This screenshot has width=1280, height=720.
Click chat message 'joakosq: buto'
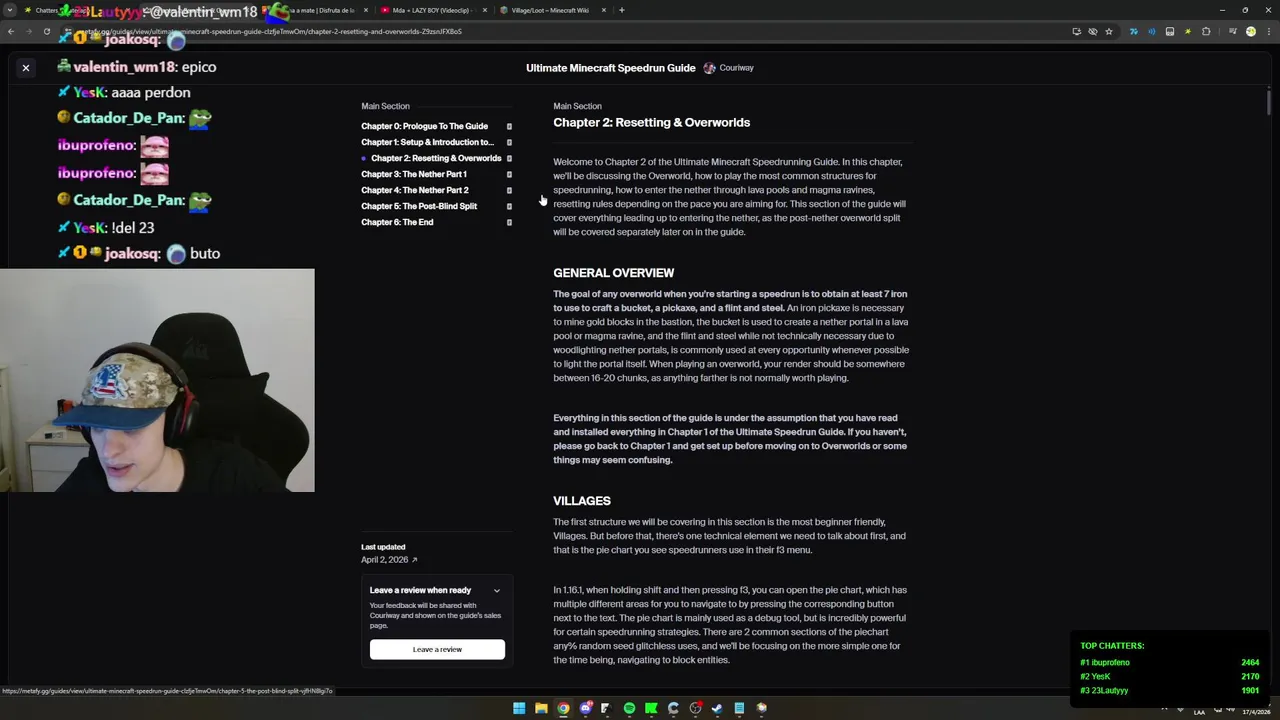coord(139,254)
